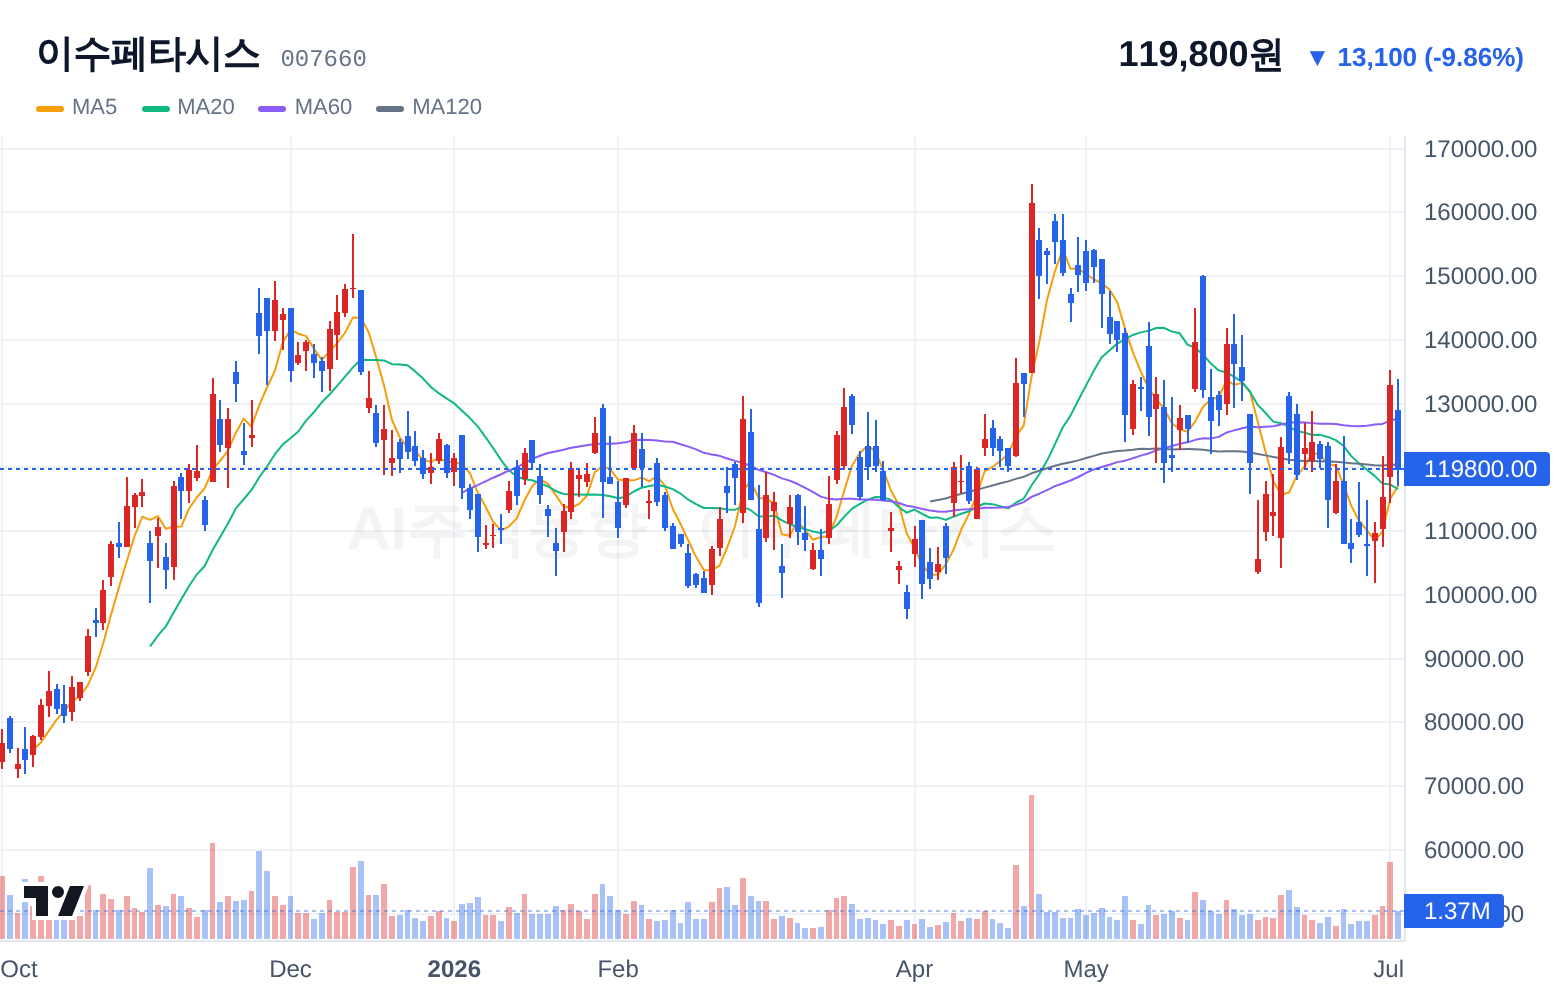This screenshot has height=996, width=1560.
Task: Toggle the MA20 legend entry
Action: coord(188,107)
